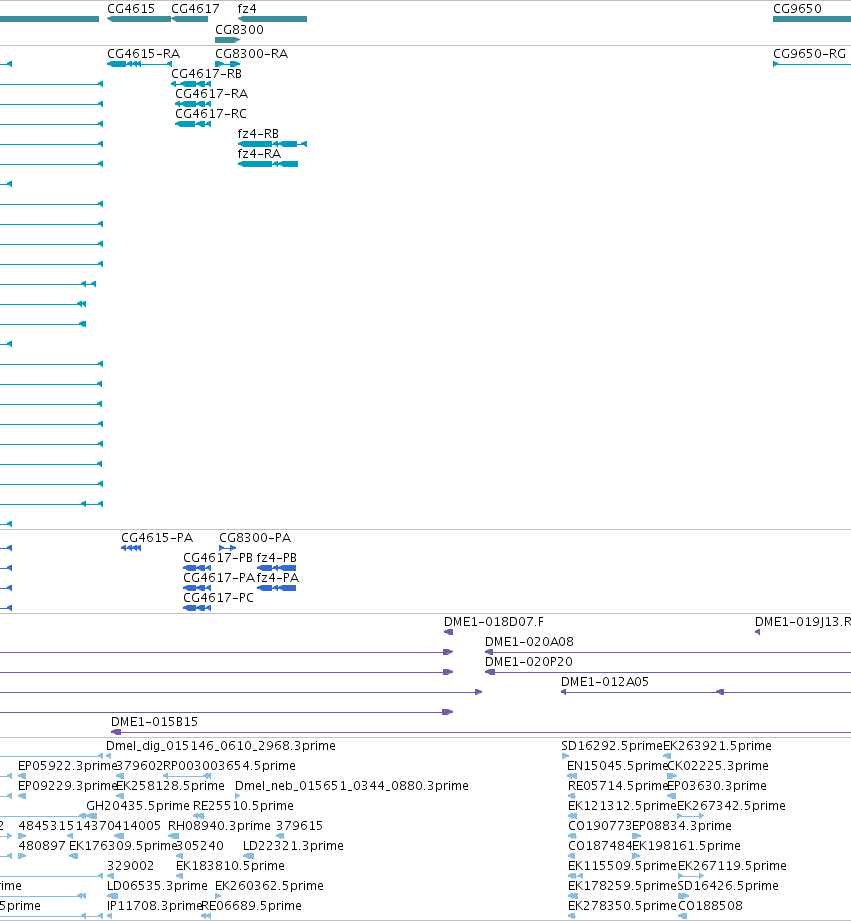This screenshot has width=851, height=921.
Task: Click EST label CK02225.3prime
Action: (718, 766)
